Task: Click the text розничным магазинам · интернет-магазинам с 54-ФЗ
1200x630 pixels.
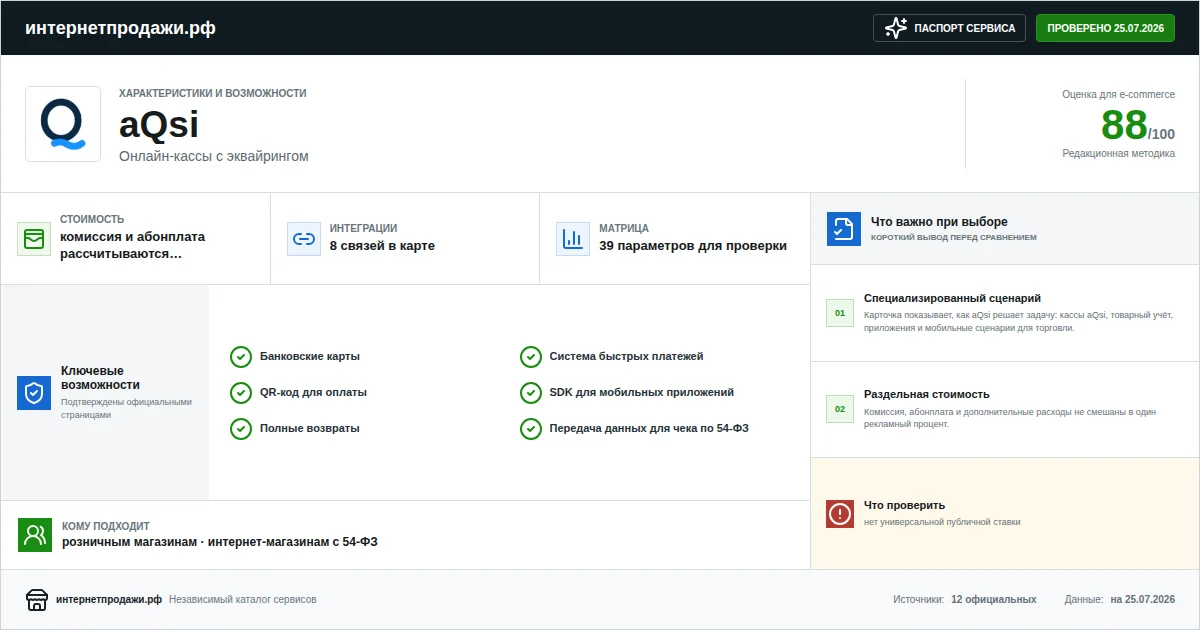Action: pyautogui.click(x=220, y=542)
